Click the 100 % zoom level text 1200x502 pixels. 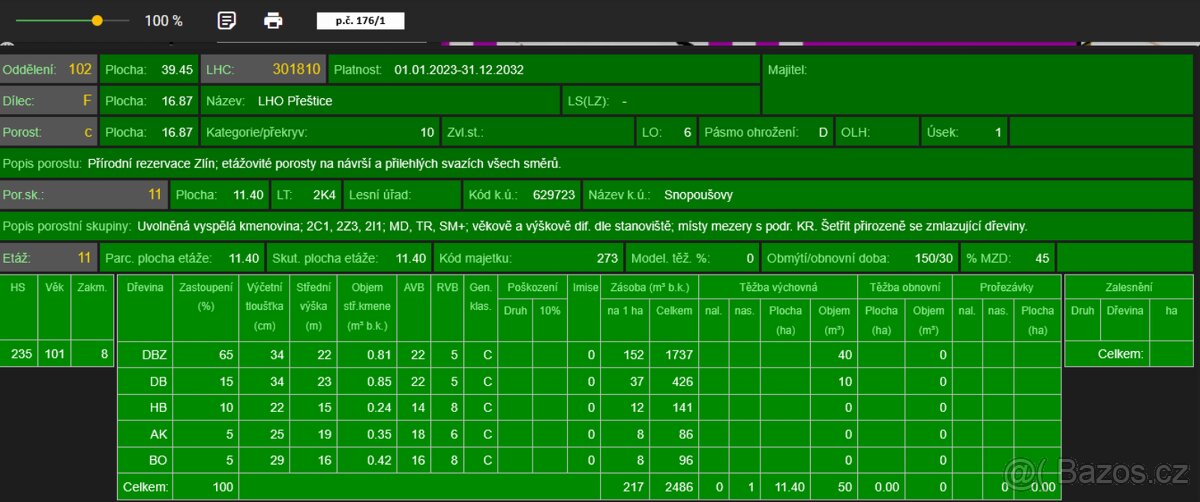tap(163, 20)
